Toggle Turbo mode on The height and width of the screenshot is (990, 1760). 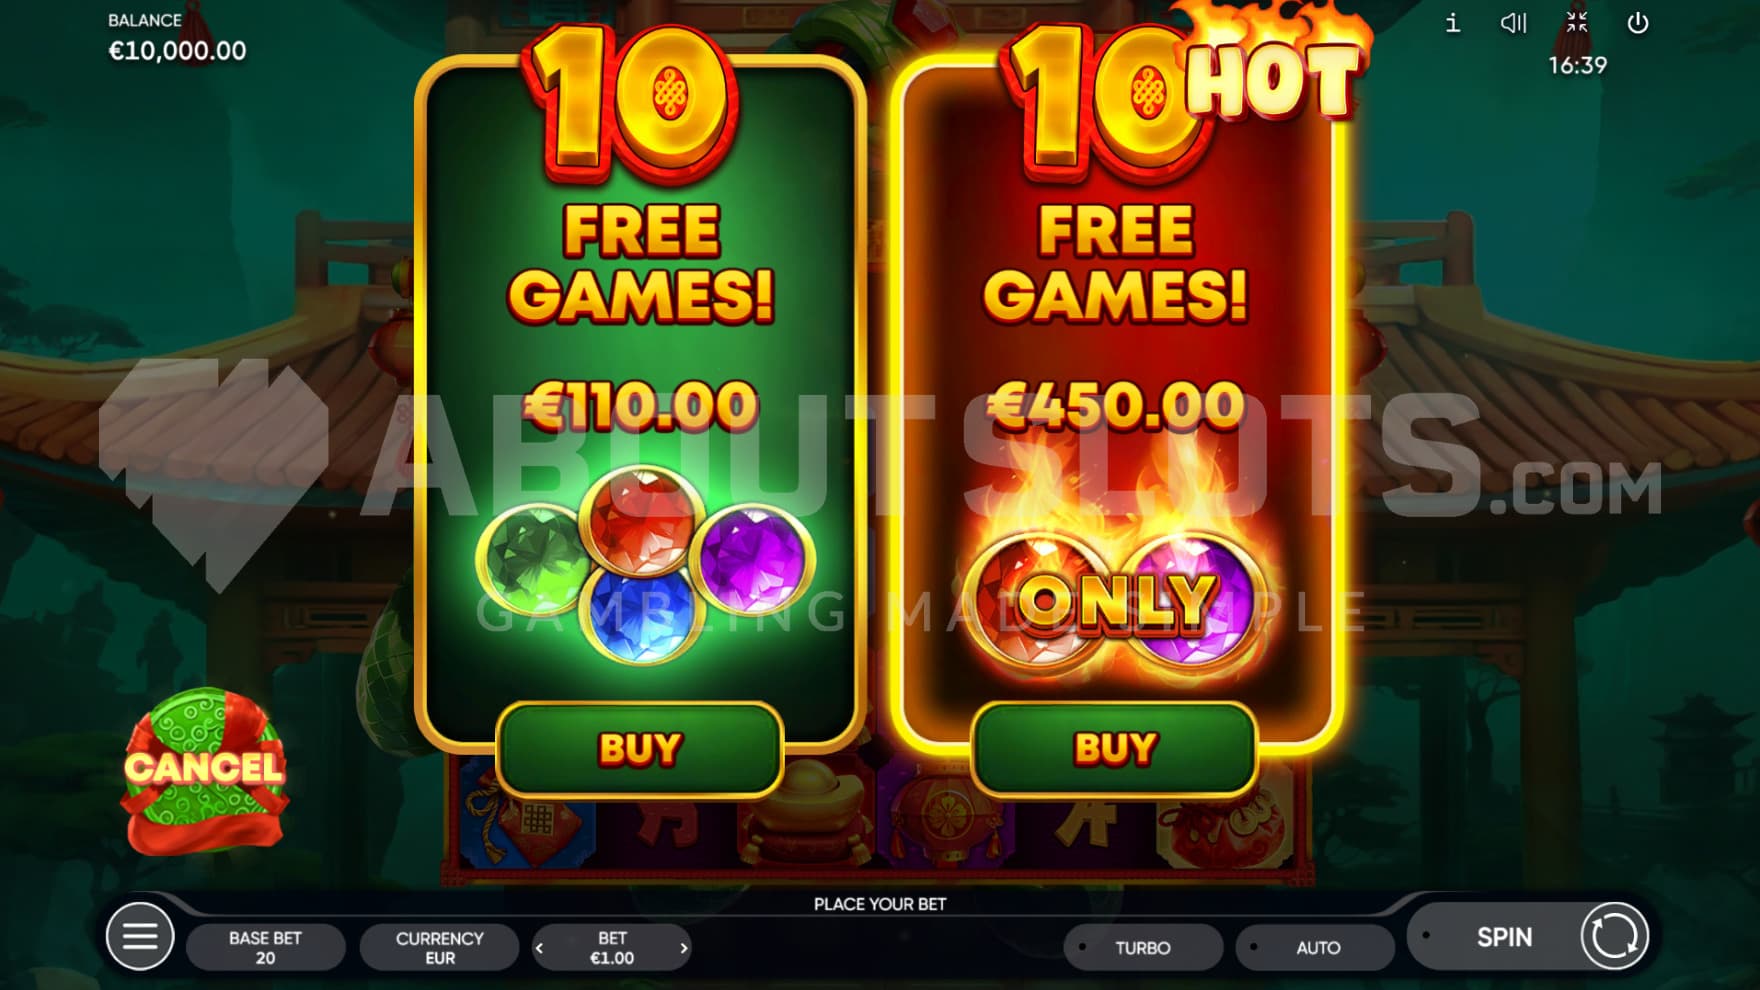click(1143, 947)
